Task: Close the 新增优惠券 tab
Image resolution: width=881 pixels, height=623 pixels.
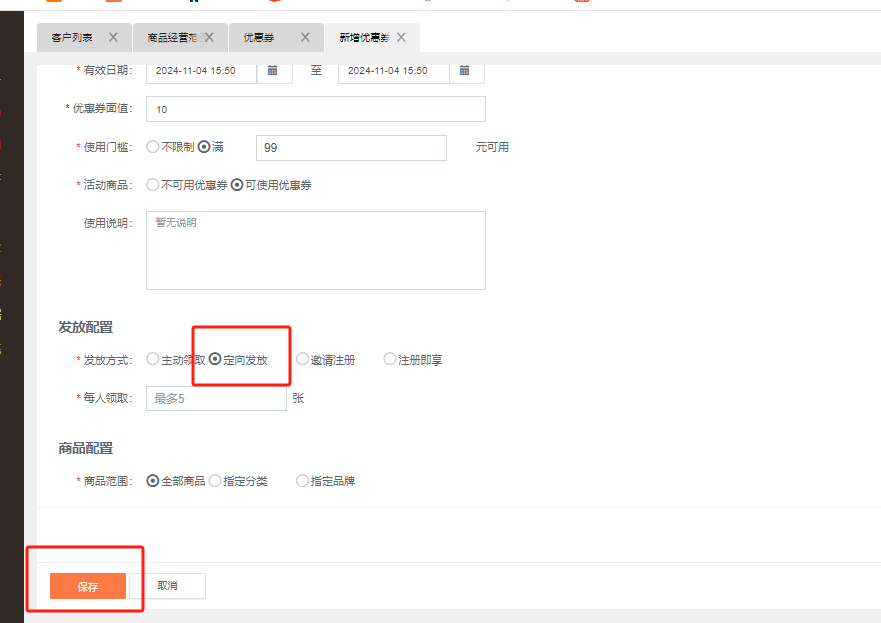Action: pos(401,37)
